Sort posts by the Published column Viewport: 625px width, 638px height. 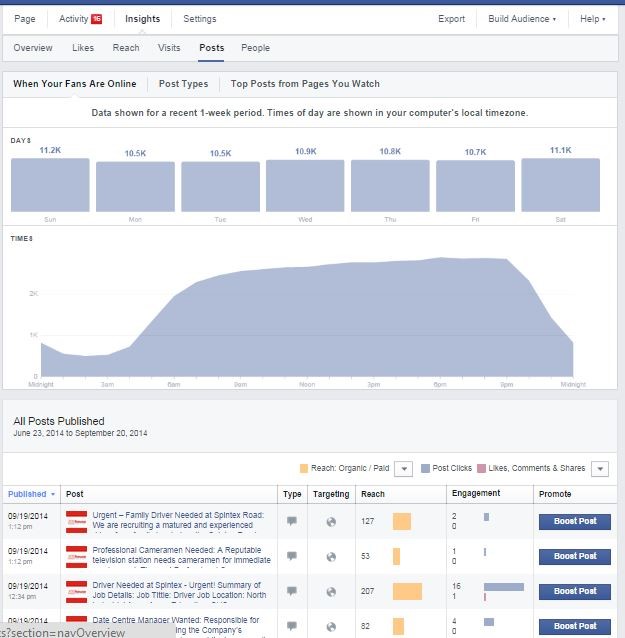pyautogui.click(x=31, y=494)
